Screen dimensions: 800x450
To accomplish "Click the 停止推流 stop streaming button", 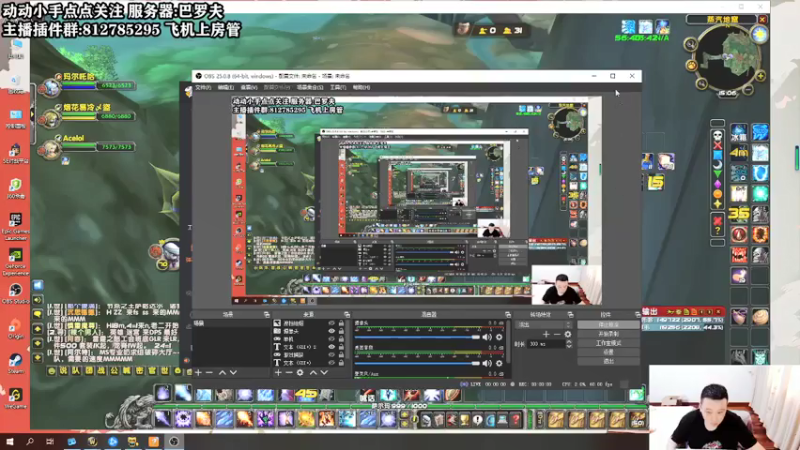I will 608,324.
